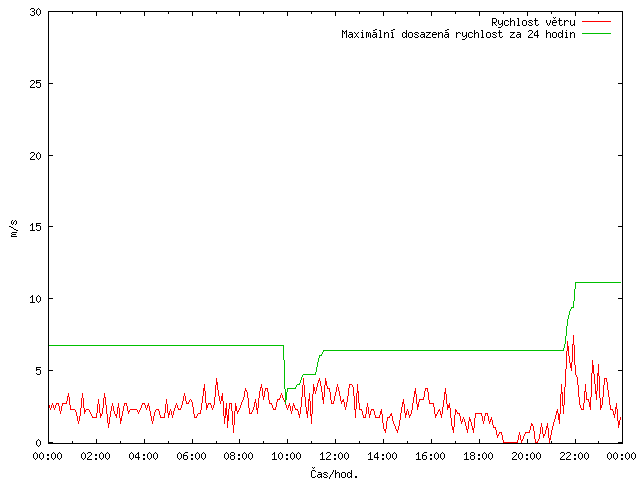This screenshot has width=640, height=480.
Task: Click the y-axis value 25
Action: 36,84
